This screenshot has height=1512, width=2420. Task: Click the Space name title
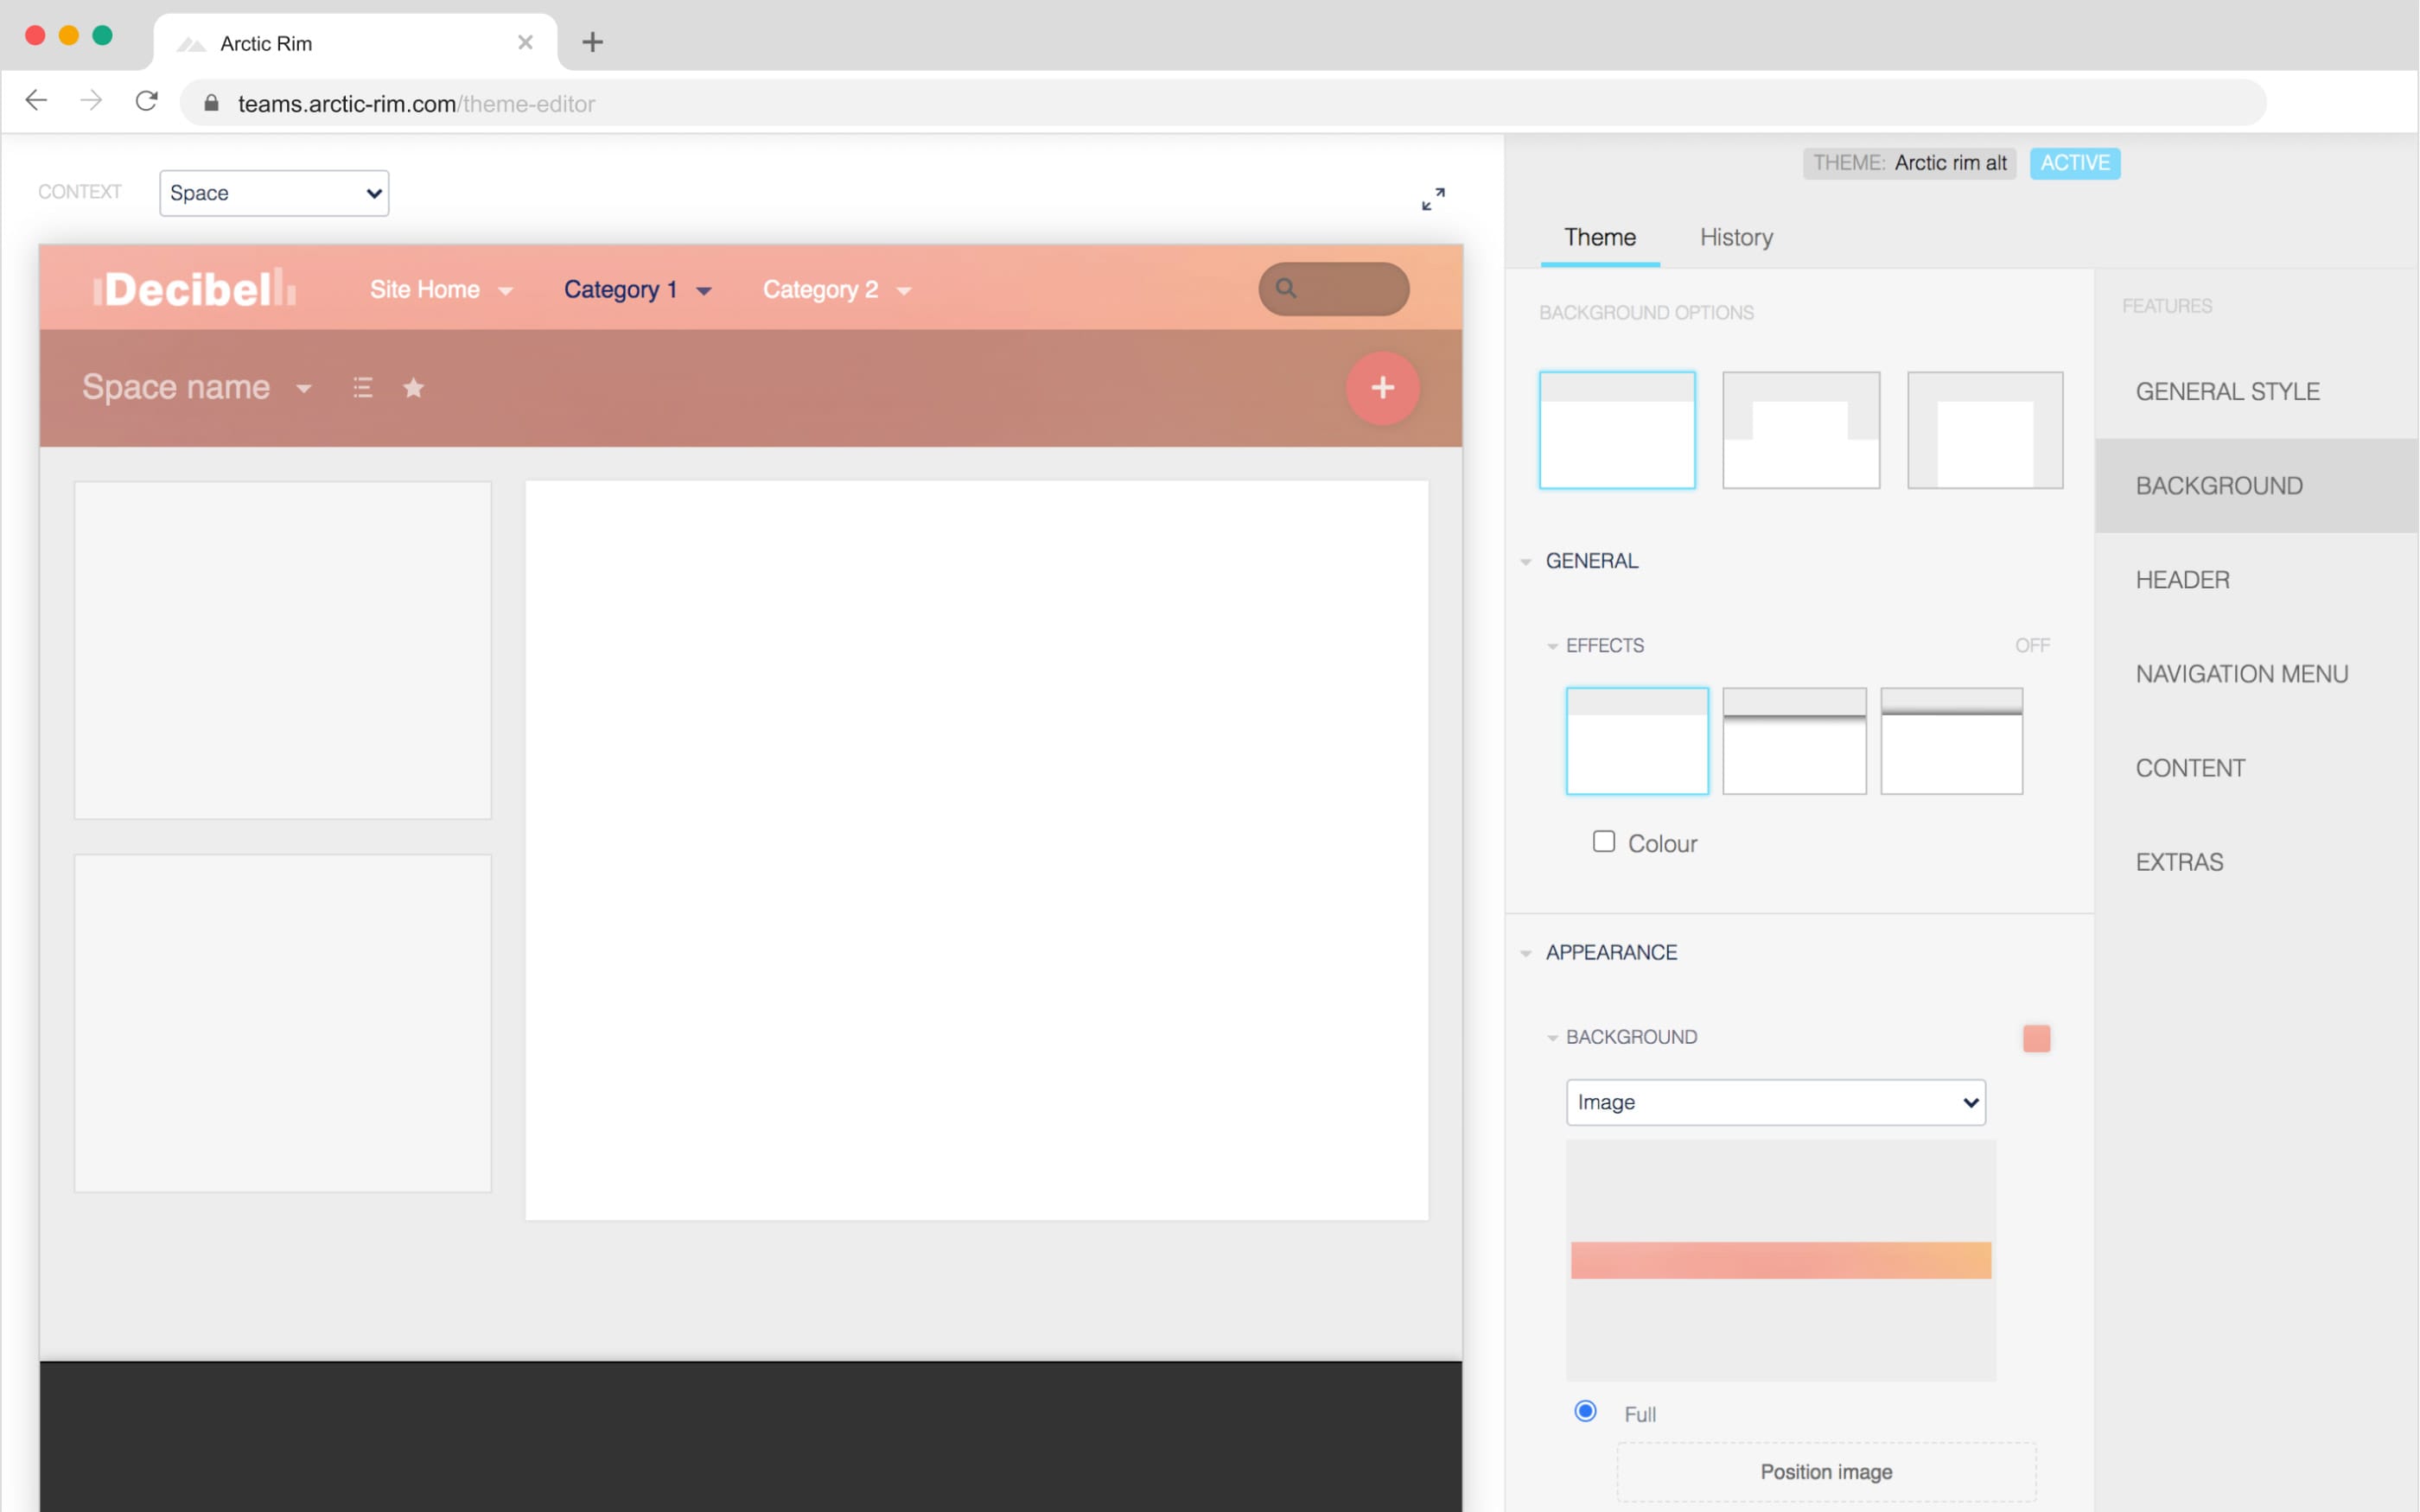click(x=176, y=387)
